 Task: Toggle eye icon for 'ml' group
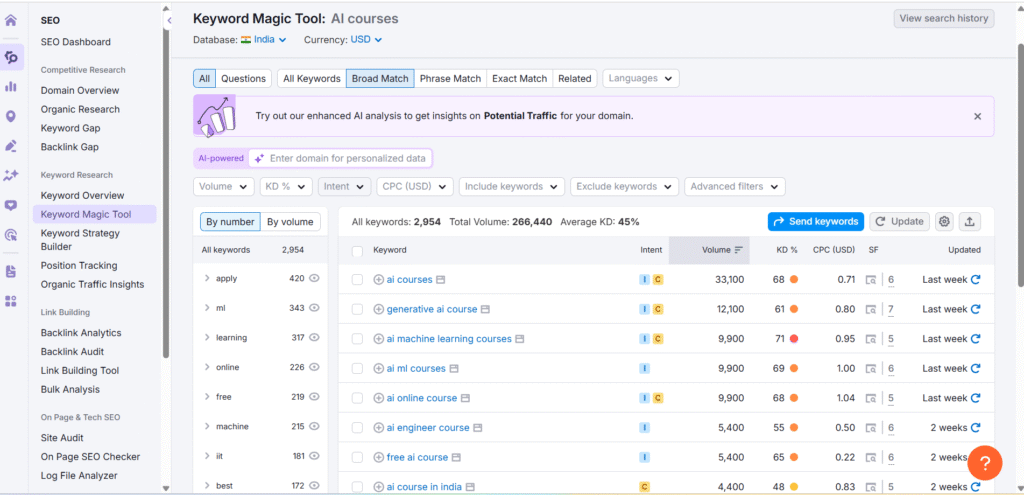pyautogui.click(x=314, y=308)
